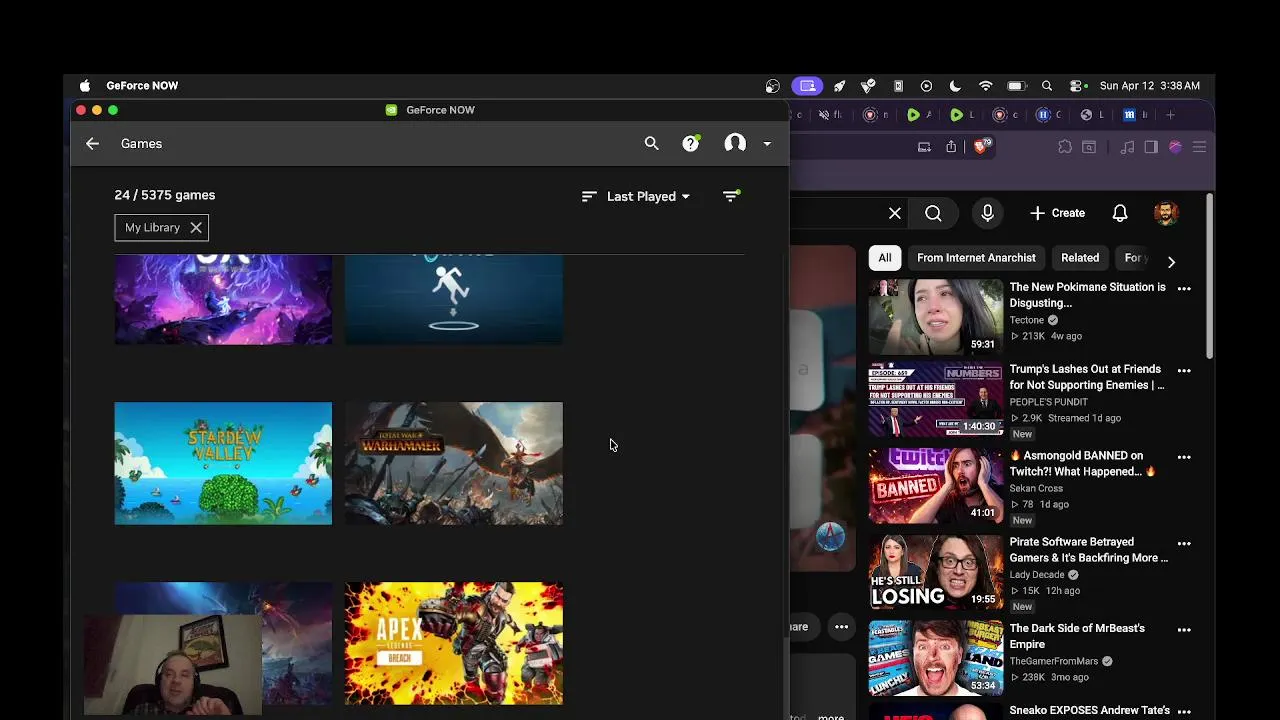This screenshot has height=720, width=1280.
Task: Click the Lady Decade channel name
Action: click(x=1037, y=575)
